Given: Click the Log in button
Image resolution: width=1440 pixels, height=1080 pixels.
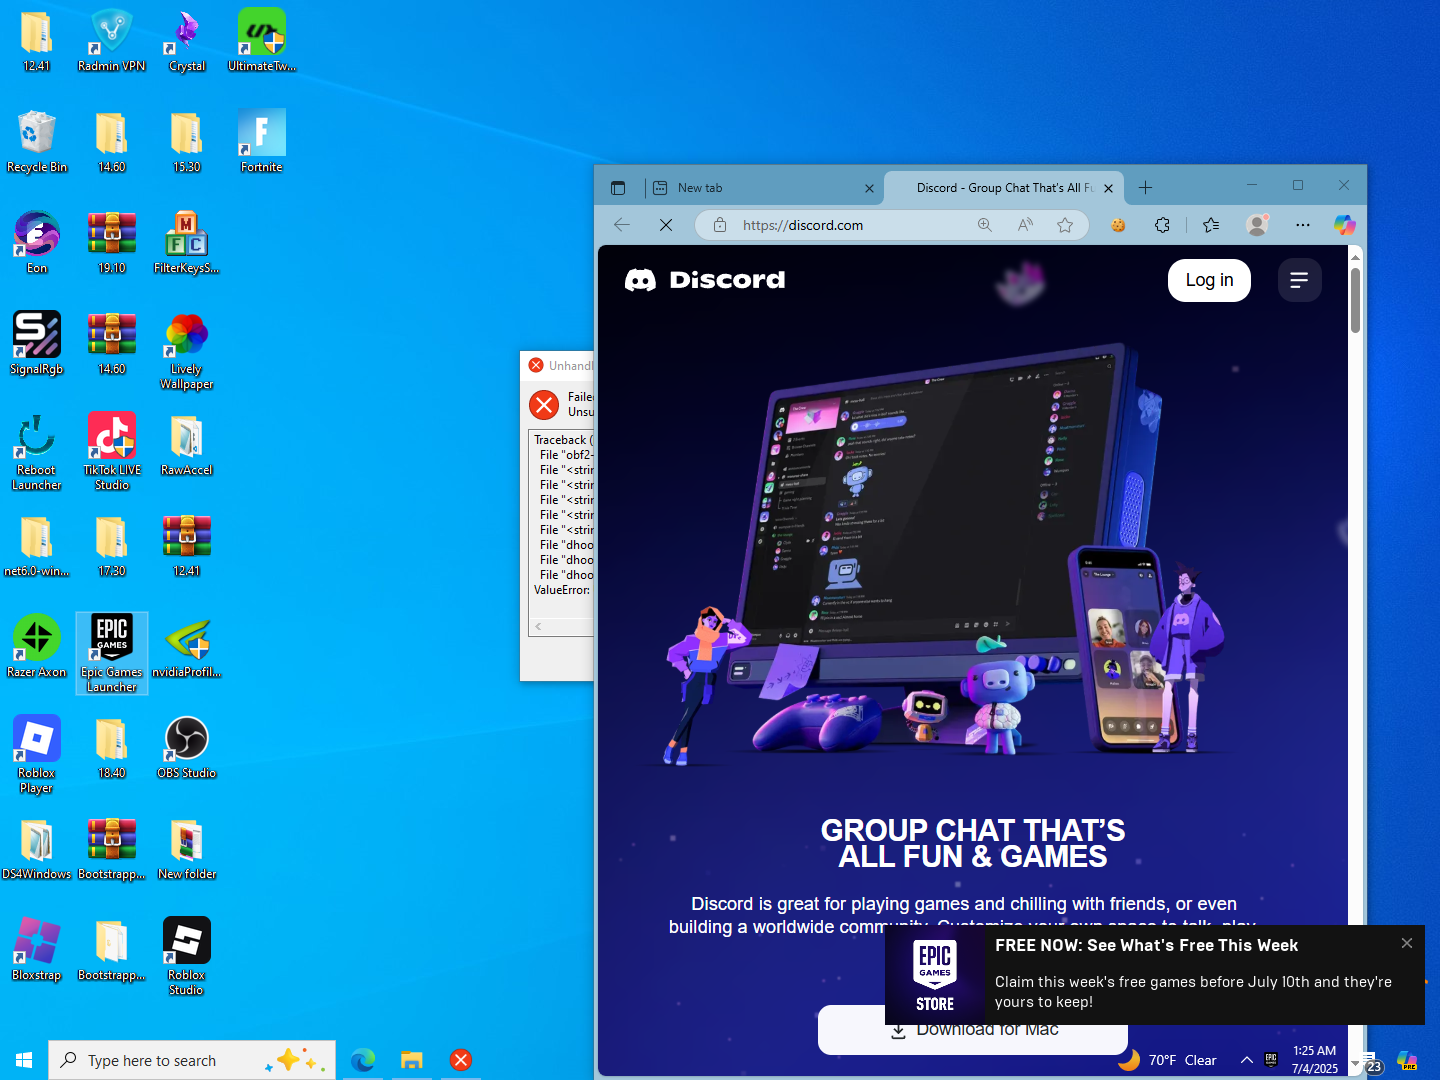Looking at the screenshot, I should coord(1209,280).
